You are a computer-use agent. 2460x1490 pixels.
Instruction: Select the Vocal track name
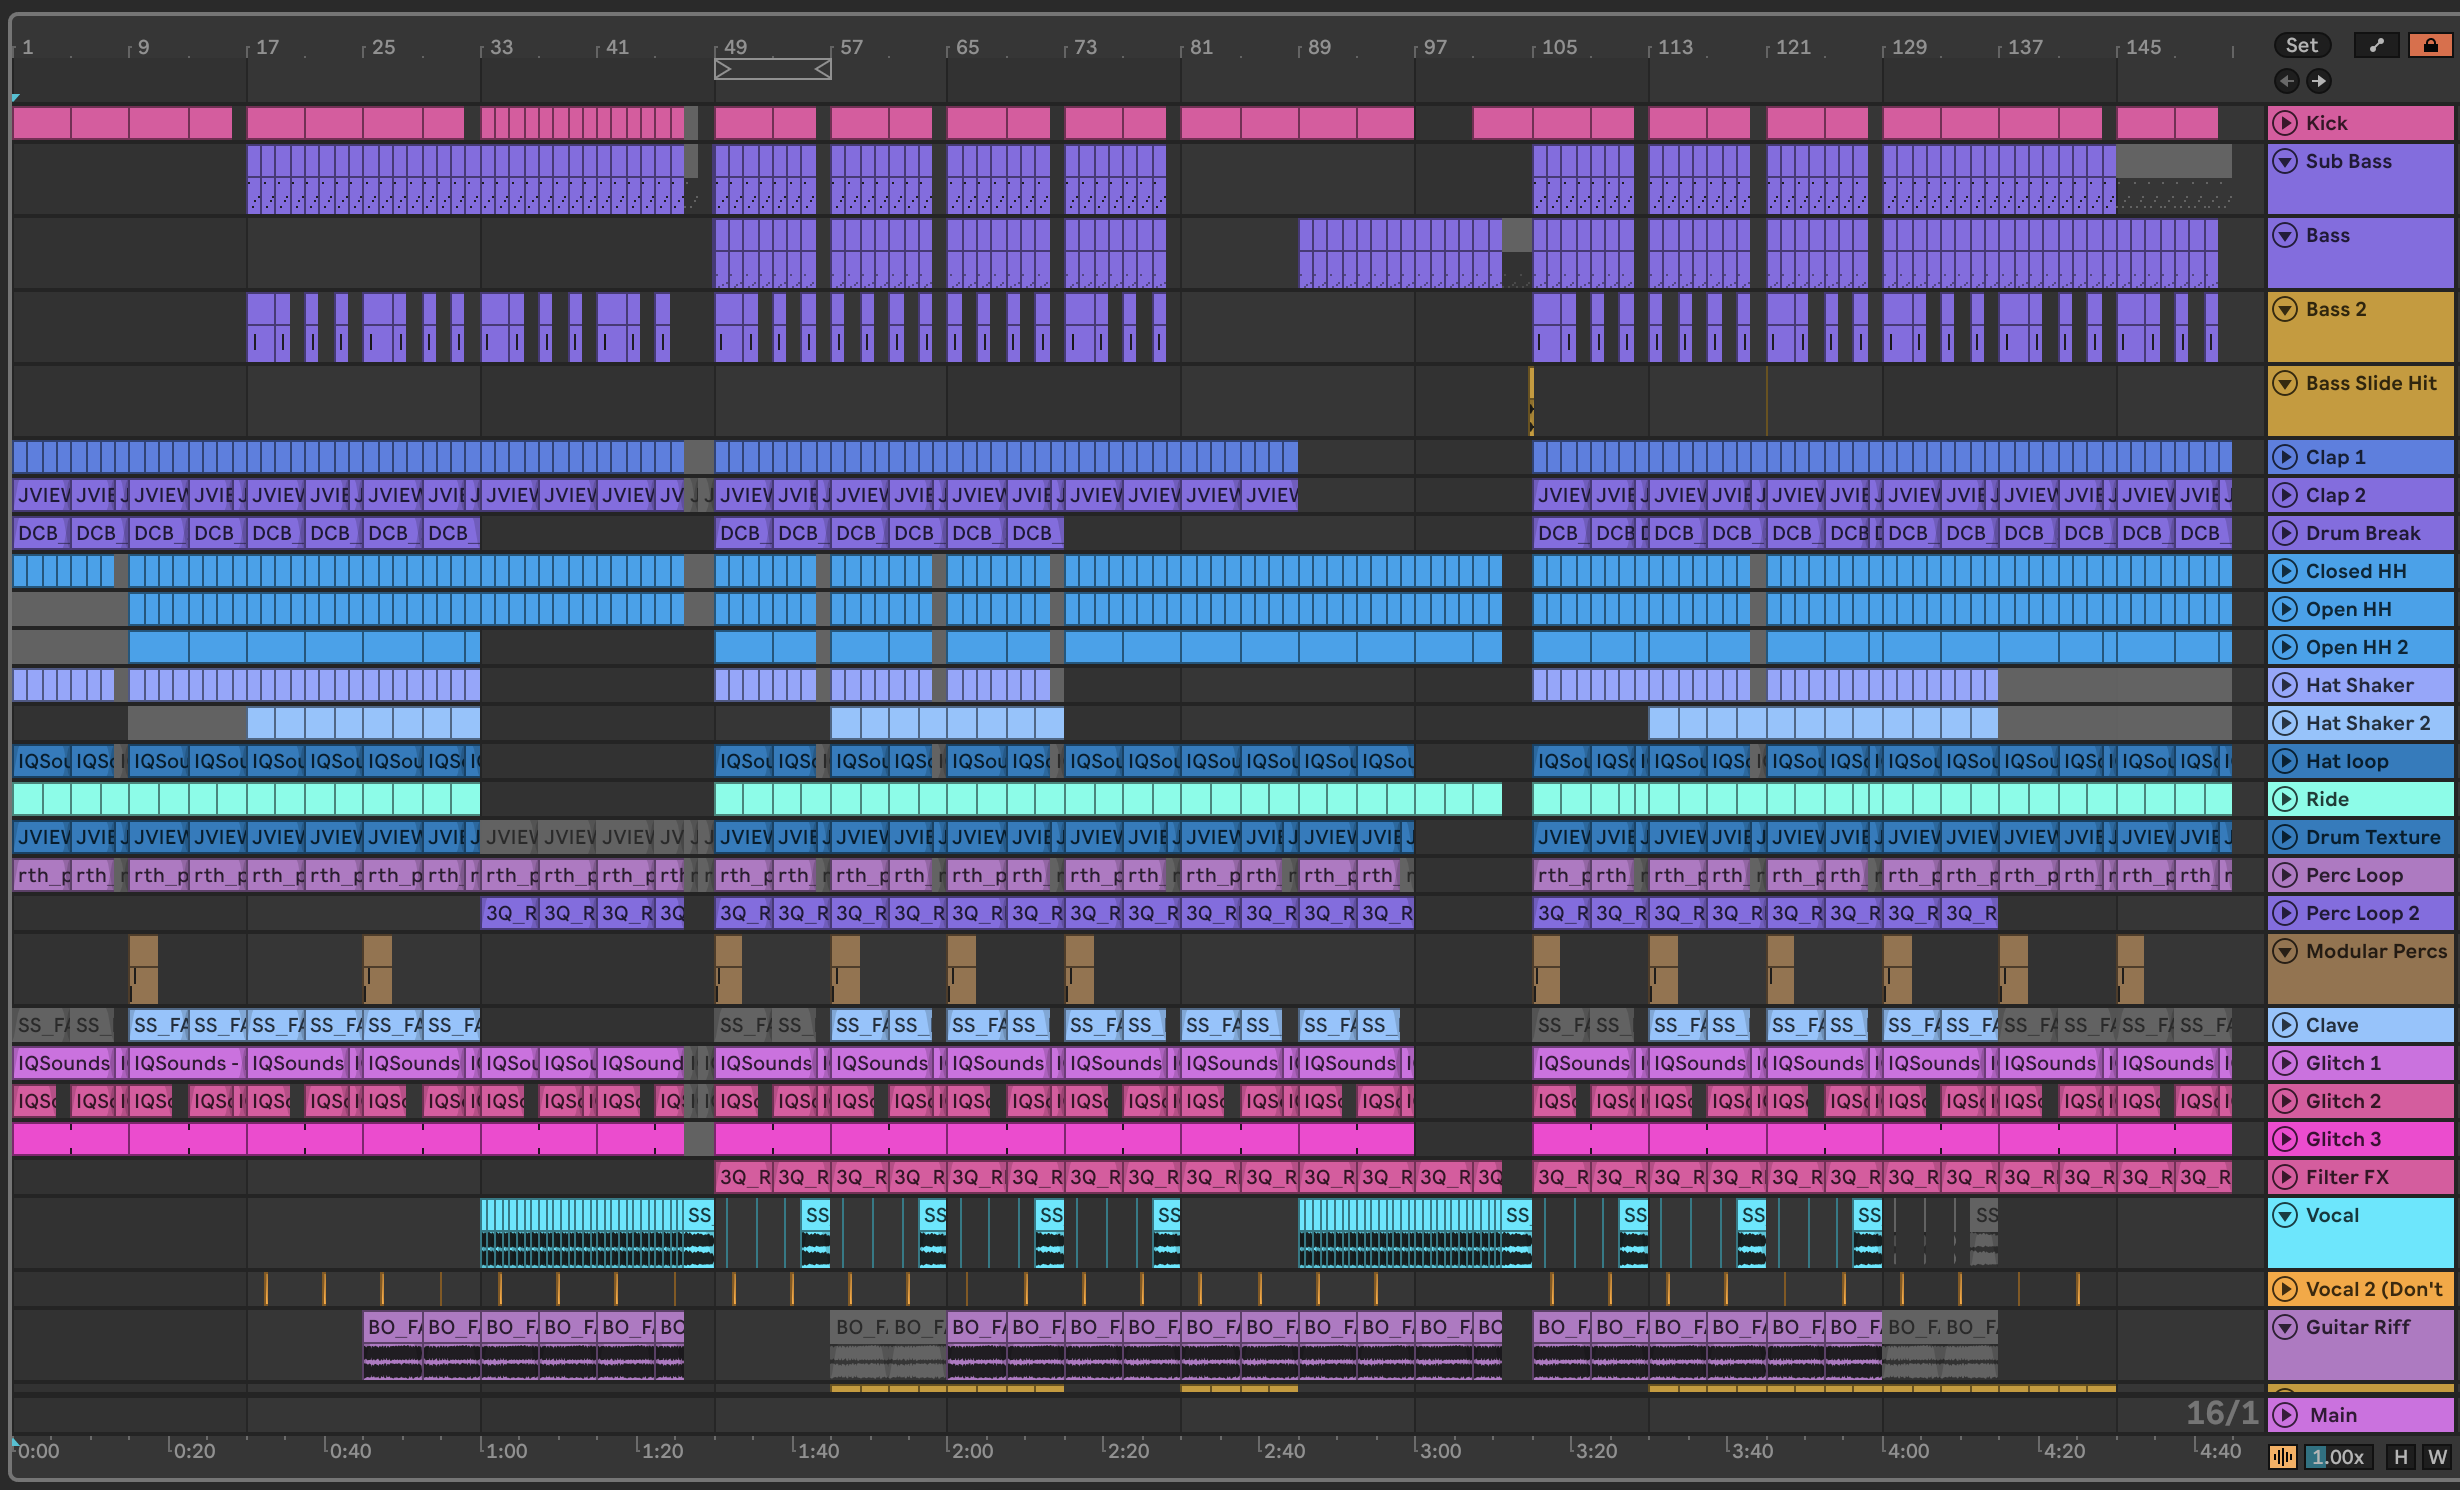tap(2332, 1215)
